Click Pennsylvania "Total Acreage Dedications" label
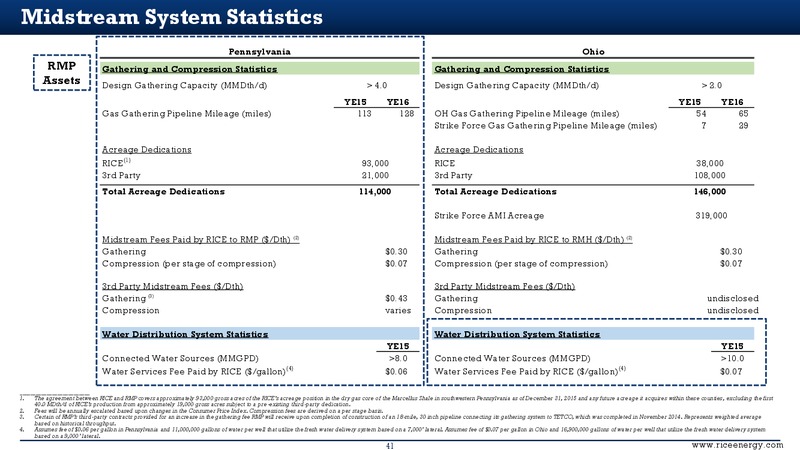800x450 pixels. point(163,191)
